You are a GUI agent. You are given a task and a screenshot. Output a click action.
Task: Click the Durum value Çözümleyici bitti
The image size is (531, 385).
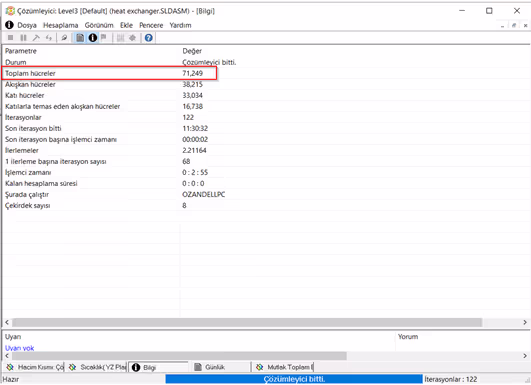click(x=209, y=62)
